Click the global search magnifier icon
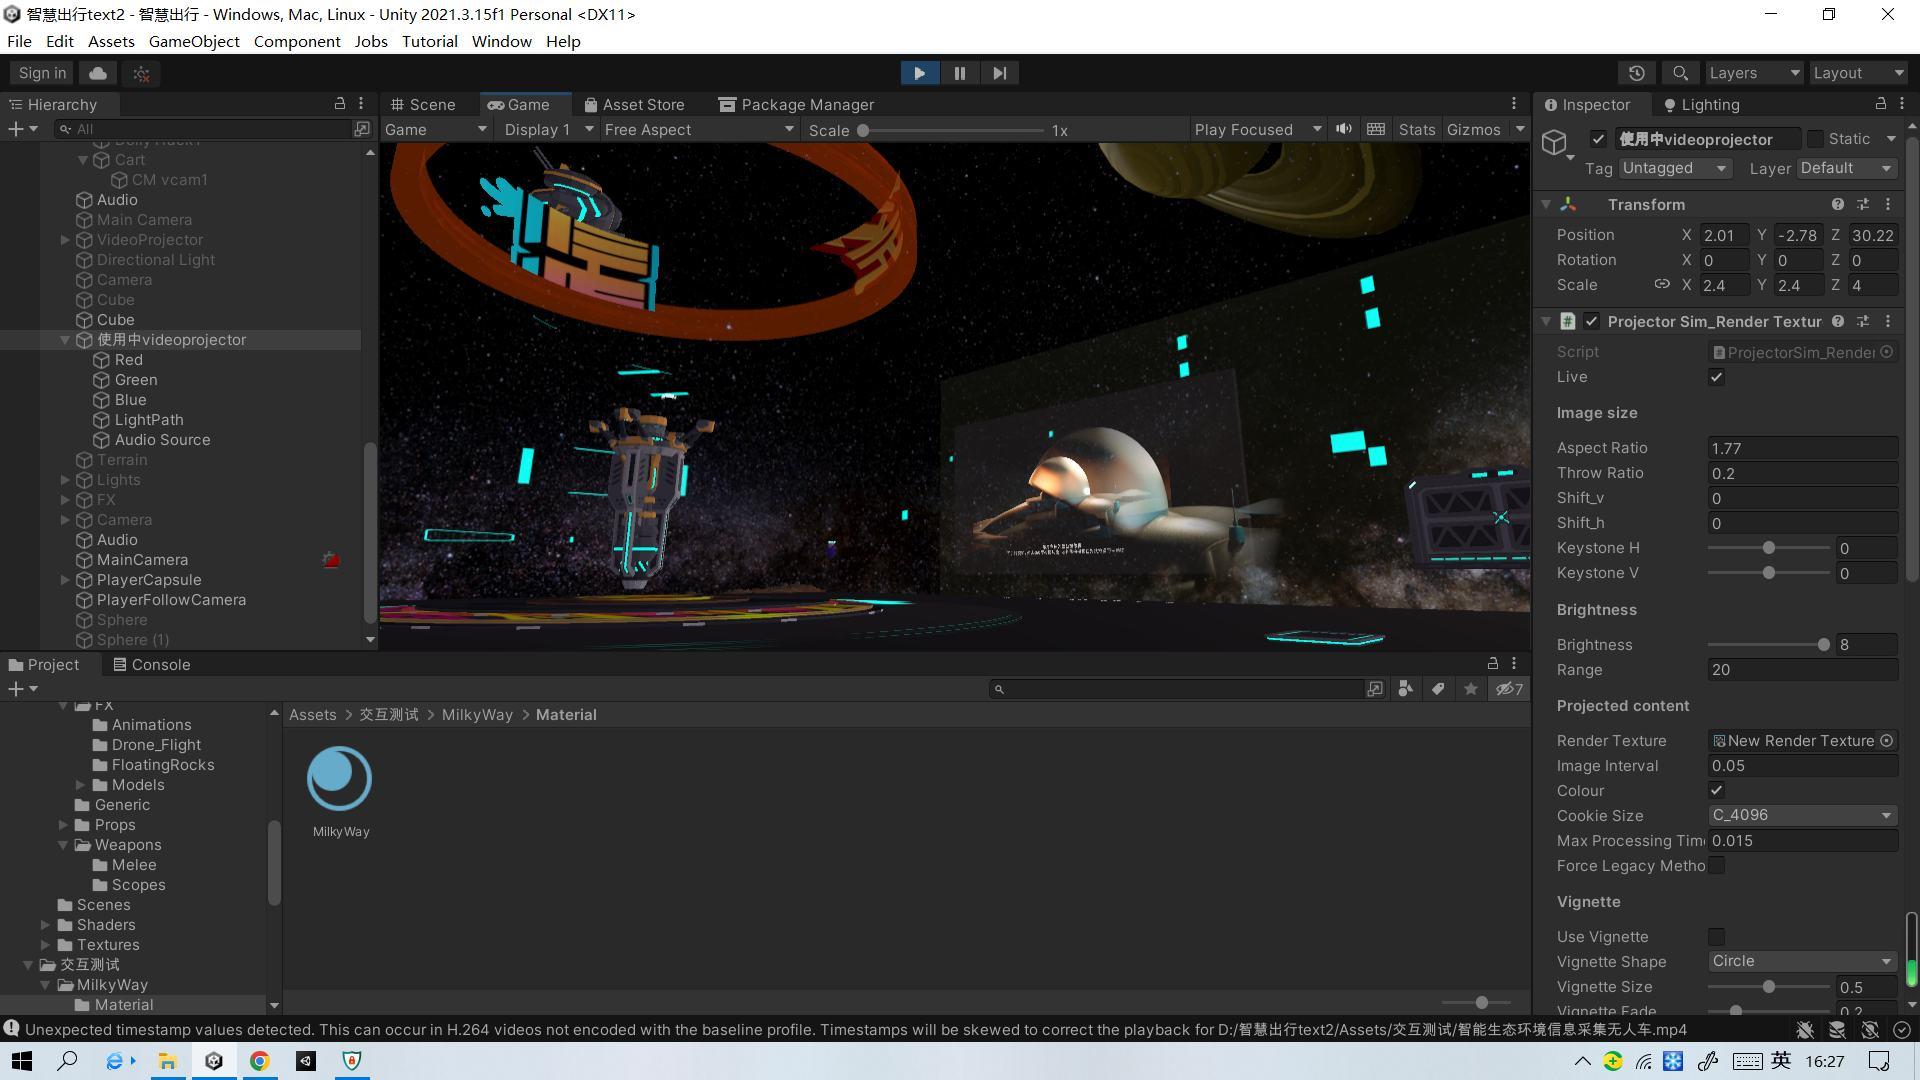The height and width of the screenshot is (1080, 1920). [1680, 73]
